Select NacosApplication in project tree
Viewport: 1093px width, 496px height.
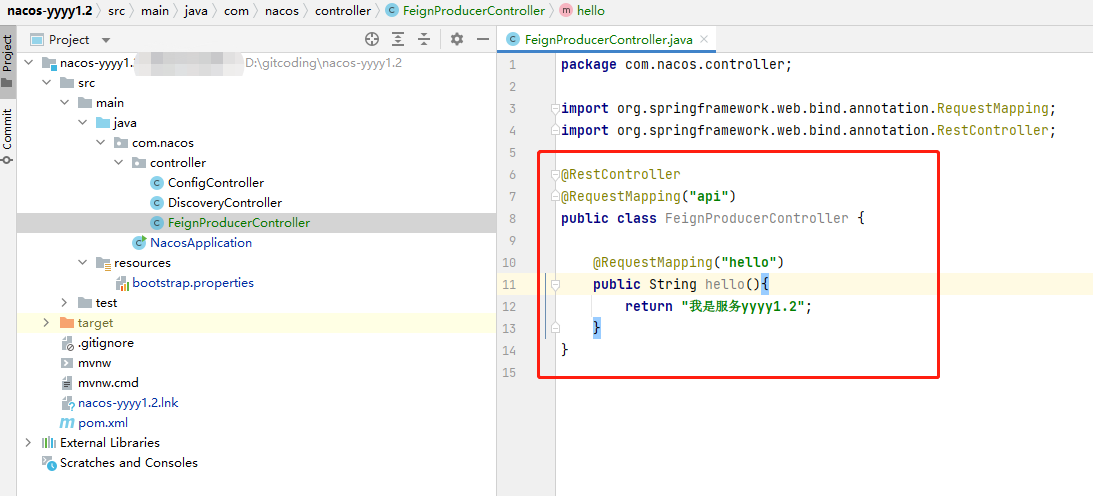point(201,243)
